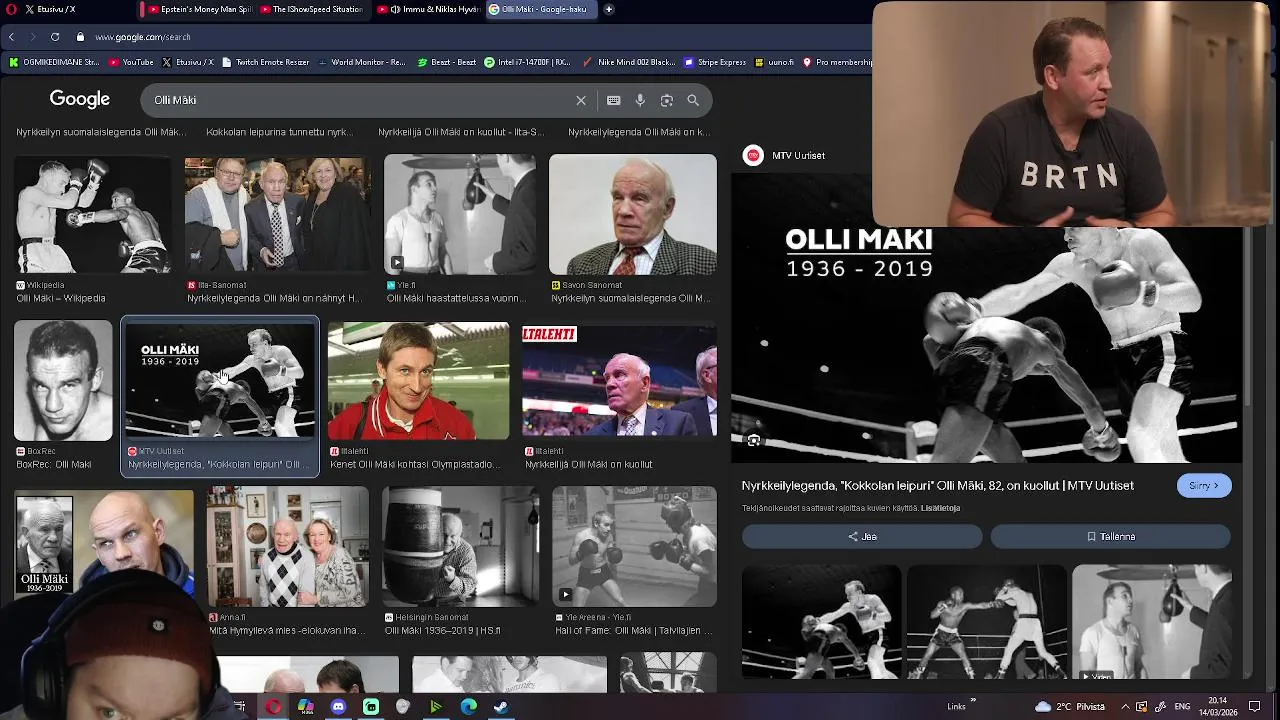Open the weather widget showing 2°C Pilvistä
Image resolution: width=1280 pixels, height=720 pixels.
[1070, 706]
